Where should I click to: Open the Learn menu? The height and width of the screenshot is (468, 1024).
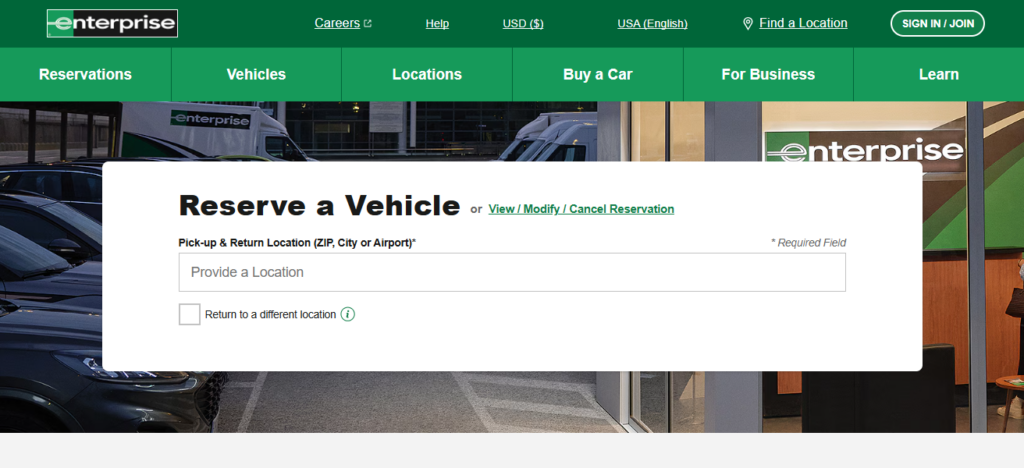[x=938, y=74]
